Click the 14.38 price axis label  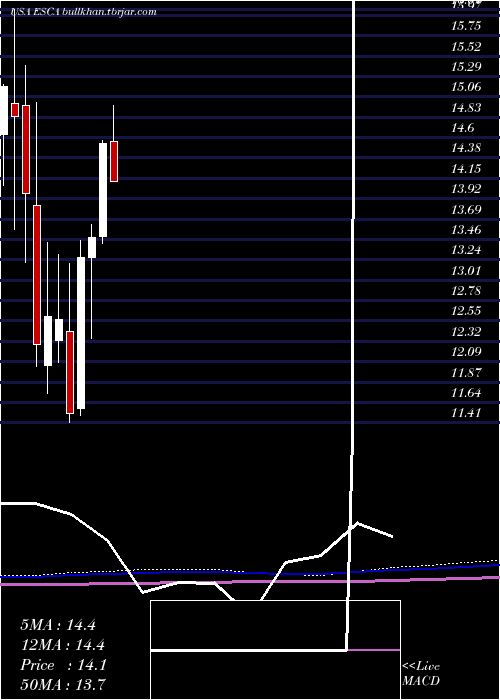(466, 148)
